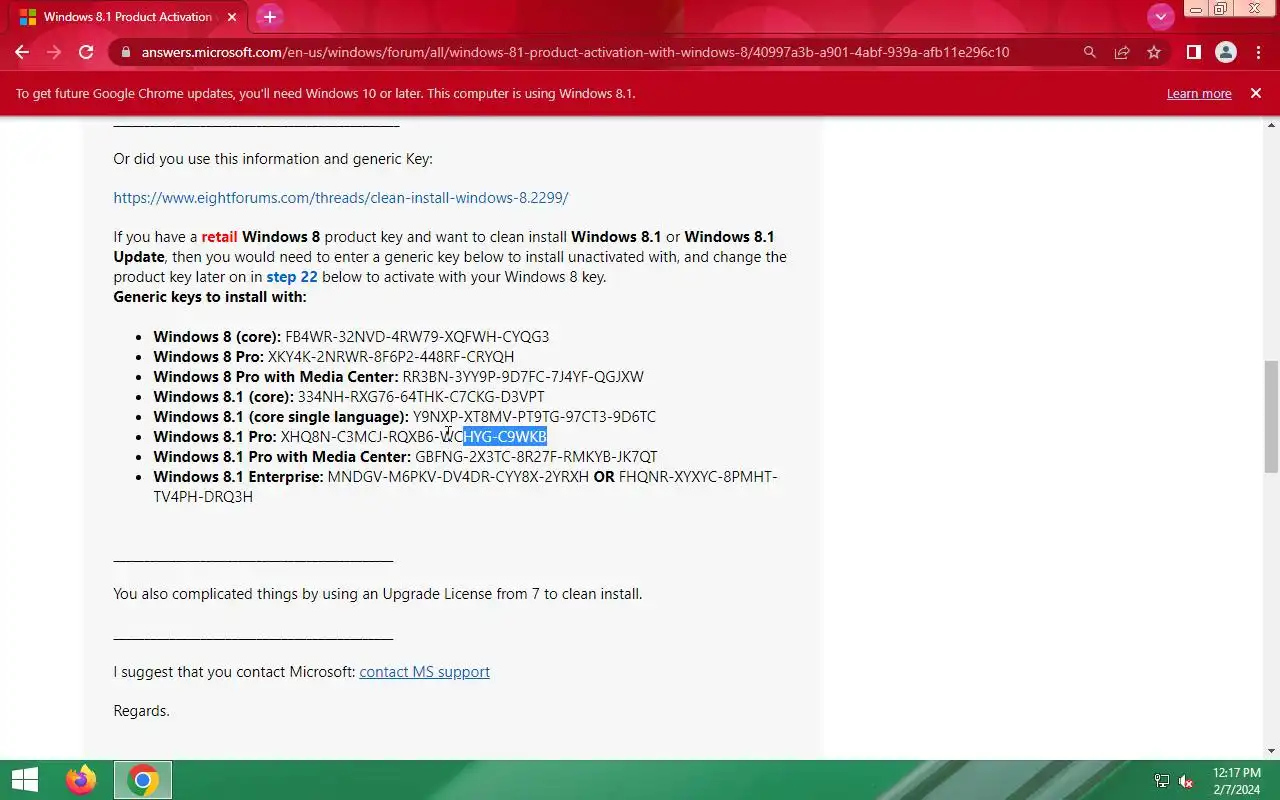Viewport: 1280px width, 800px height.
Task: Open Learn more link in warning bar
Action: pos(1199,93)
